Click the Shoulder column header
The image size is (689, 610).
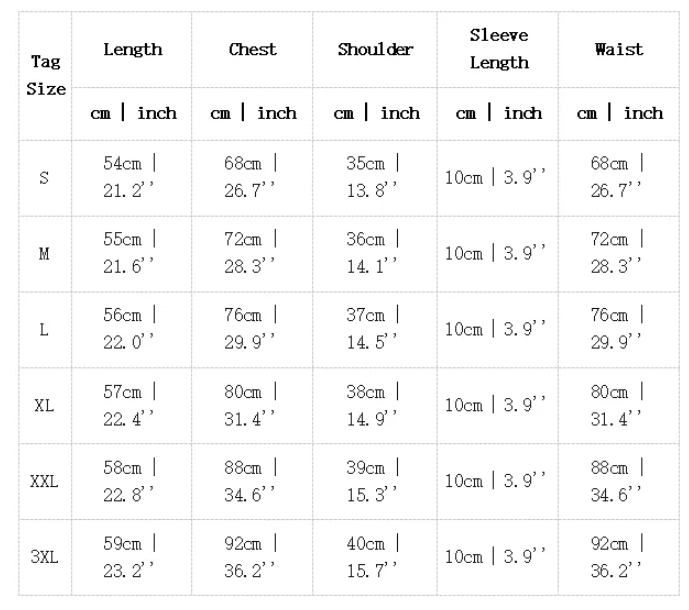click(375, 50)
